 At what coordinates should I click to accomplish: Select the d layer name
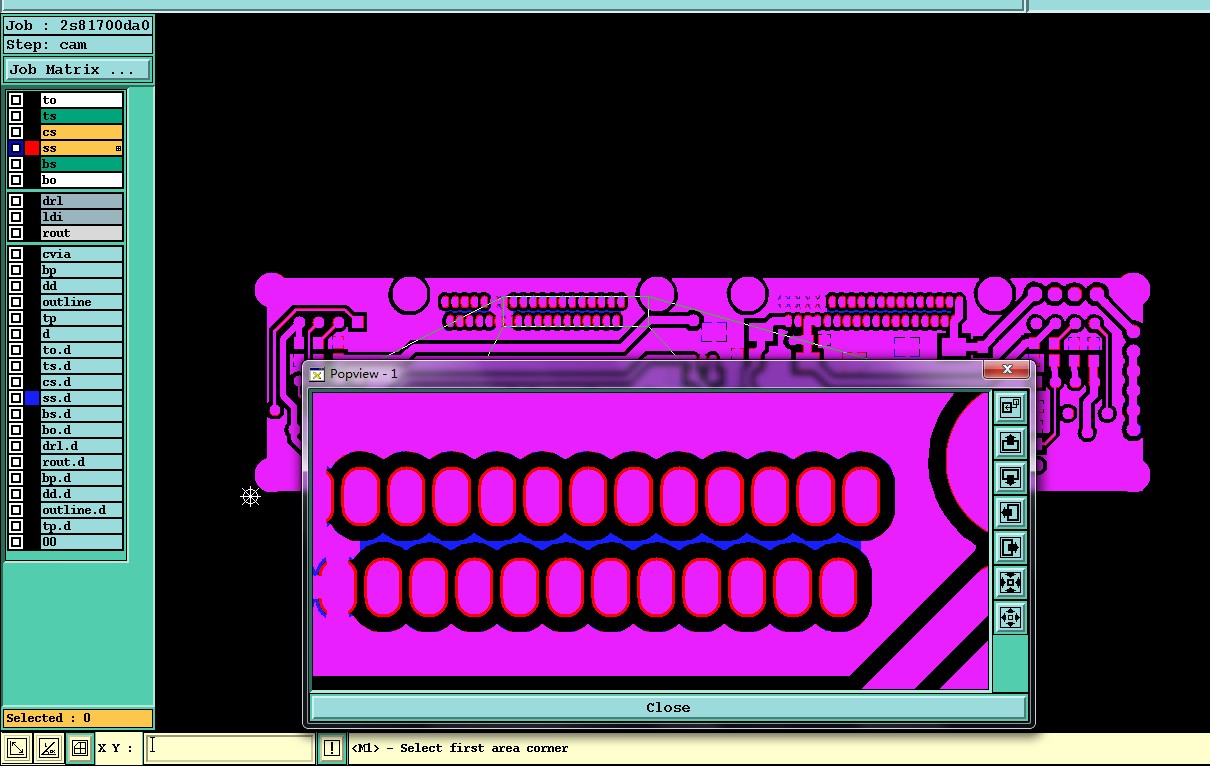coord(82,334)
